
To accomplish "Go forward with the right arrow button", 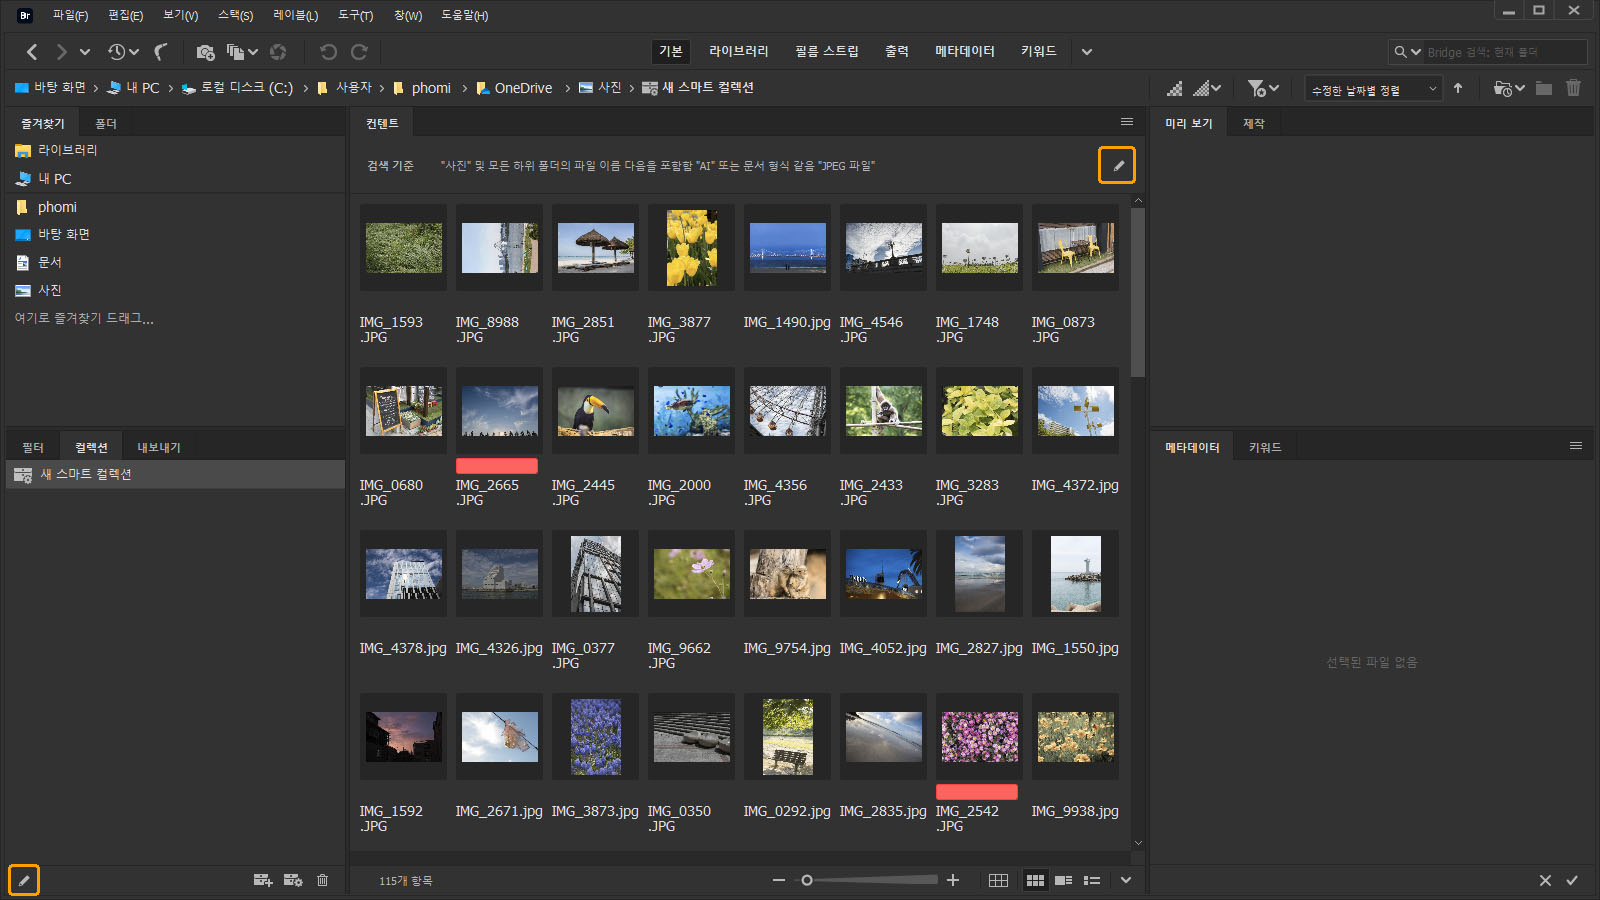I will 61,51.
